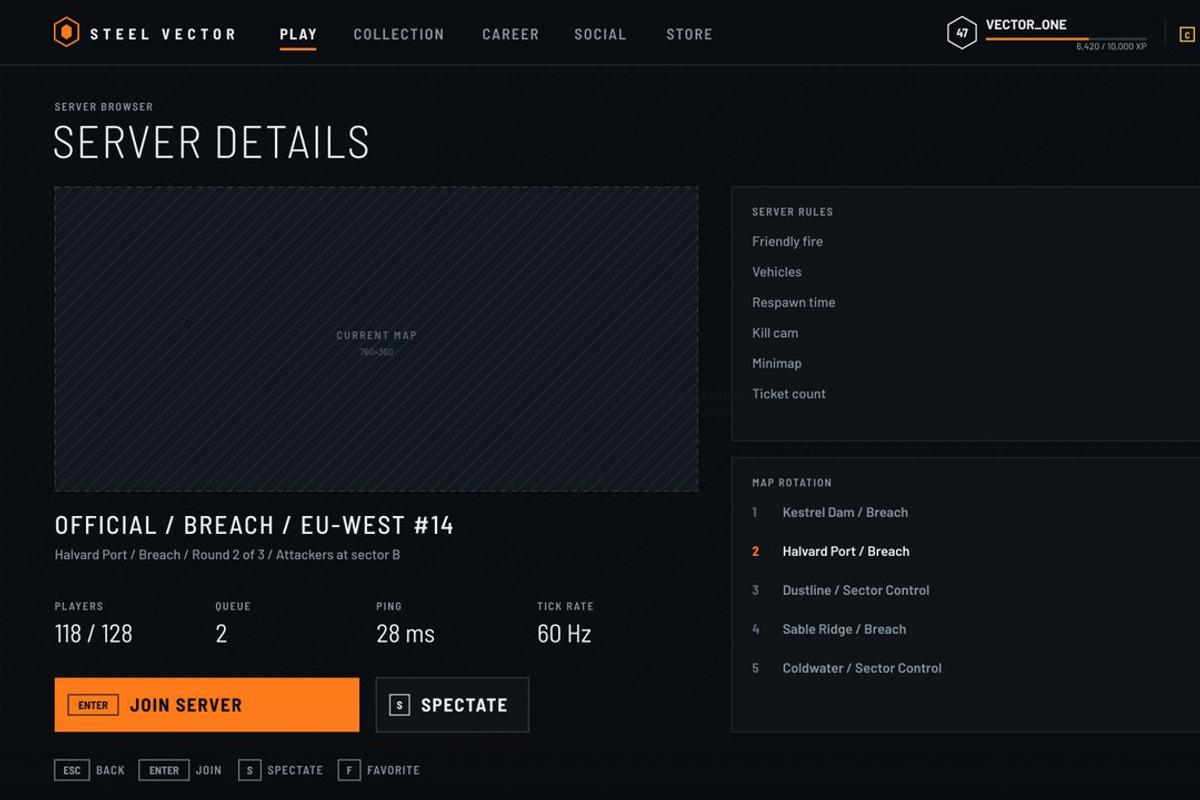Click the SERVER DETAILS heading
1200x800 pixels.
tap(212, 143)
